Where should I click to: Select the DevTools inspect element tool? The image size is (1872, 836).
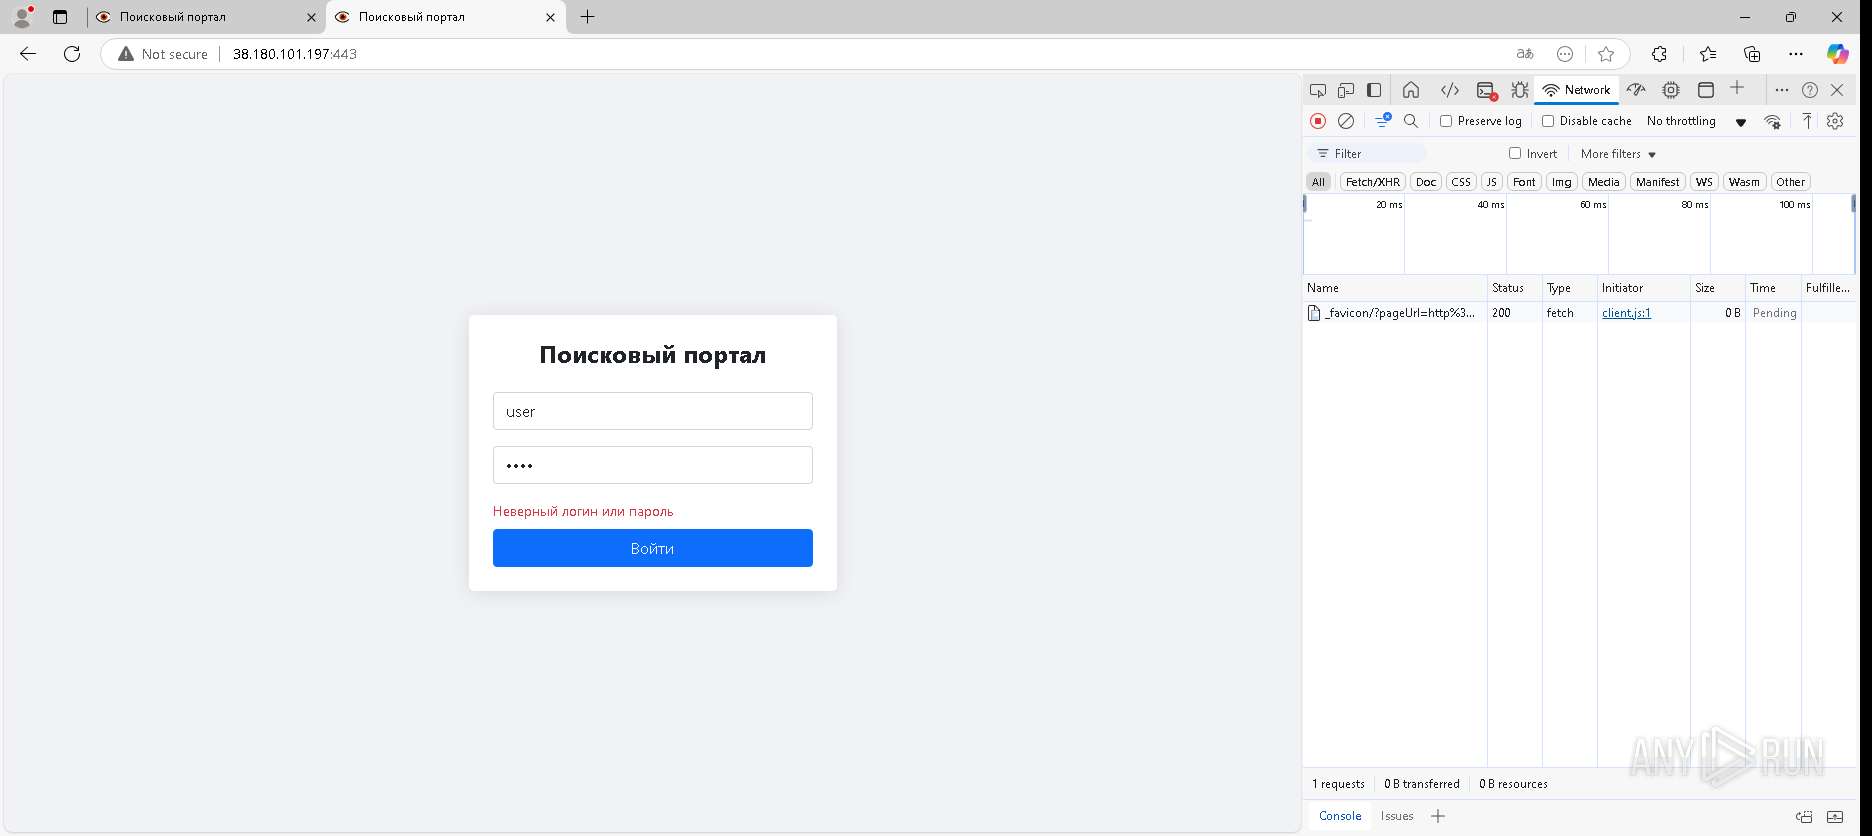(x=1318, y=90)
